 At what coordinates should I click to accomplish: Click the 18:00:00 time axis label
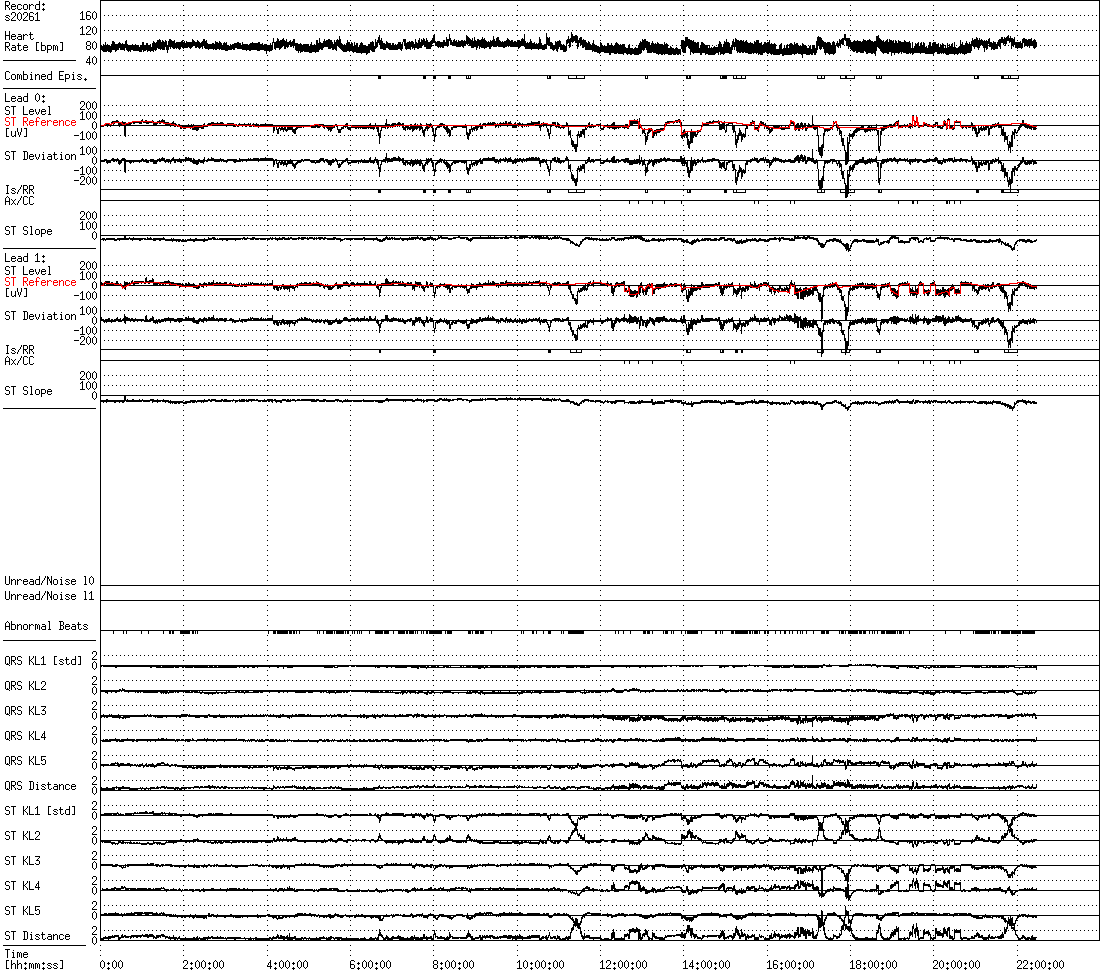click(873, 964)
